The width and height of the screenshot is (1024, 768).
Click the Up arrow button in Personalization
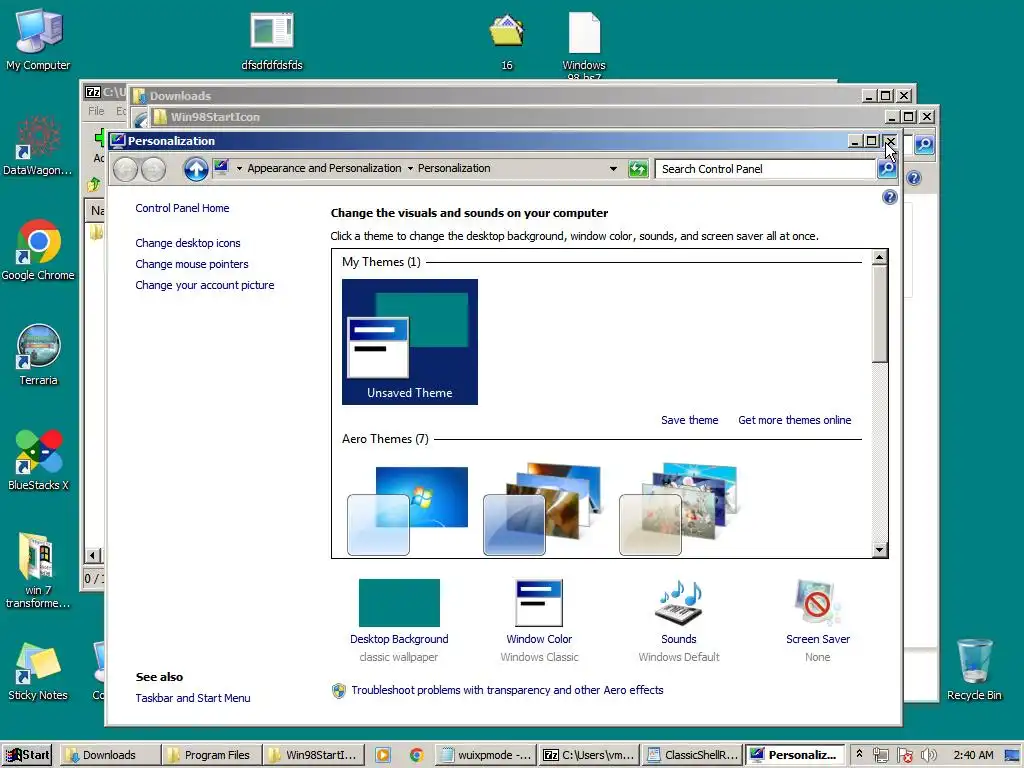tap(195, 169)
